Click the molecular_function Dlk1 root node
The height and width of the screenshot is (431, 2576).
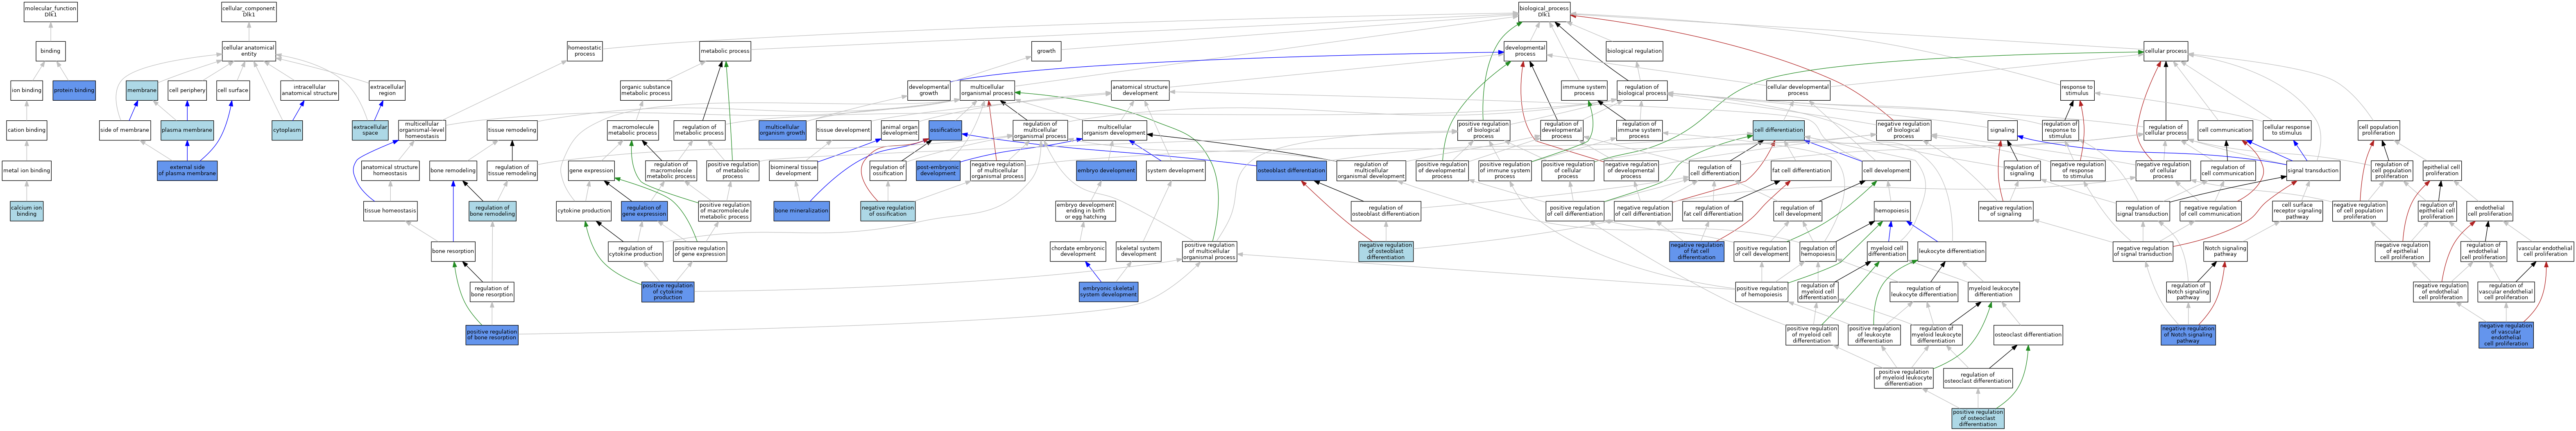pyautogui.click(x=50, y=11)
